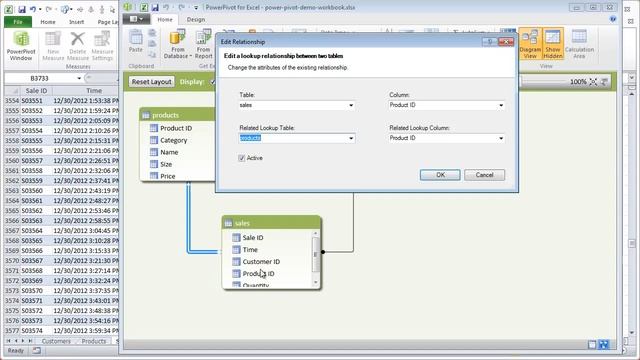Expand From Database dropdown arrow
Screen dimensions: 640x360
click(x=190, y=56)
